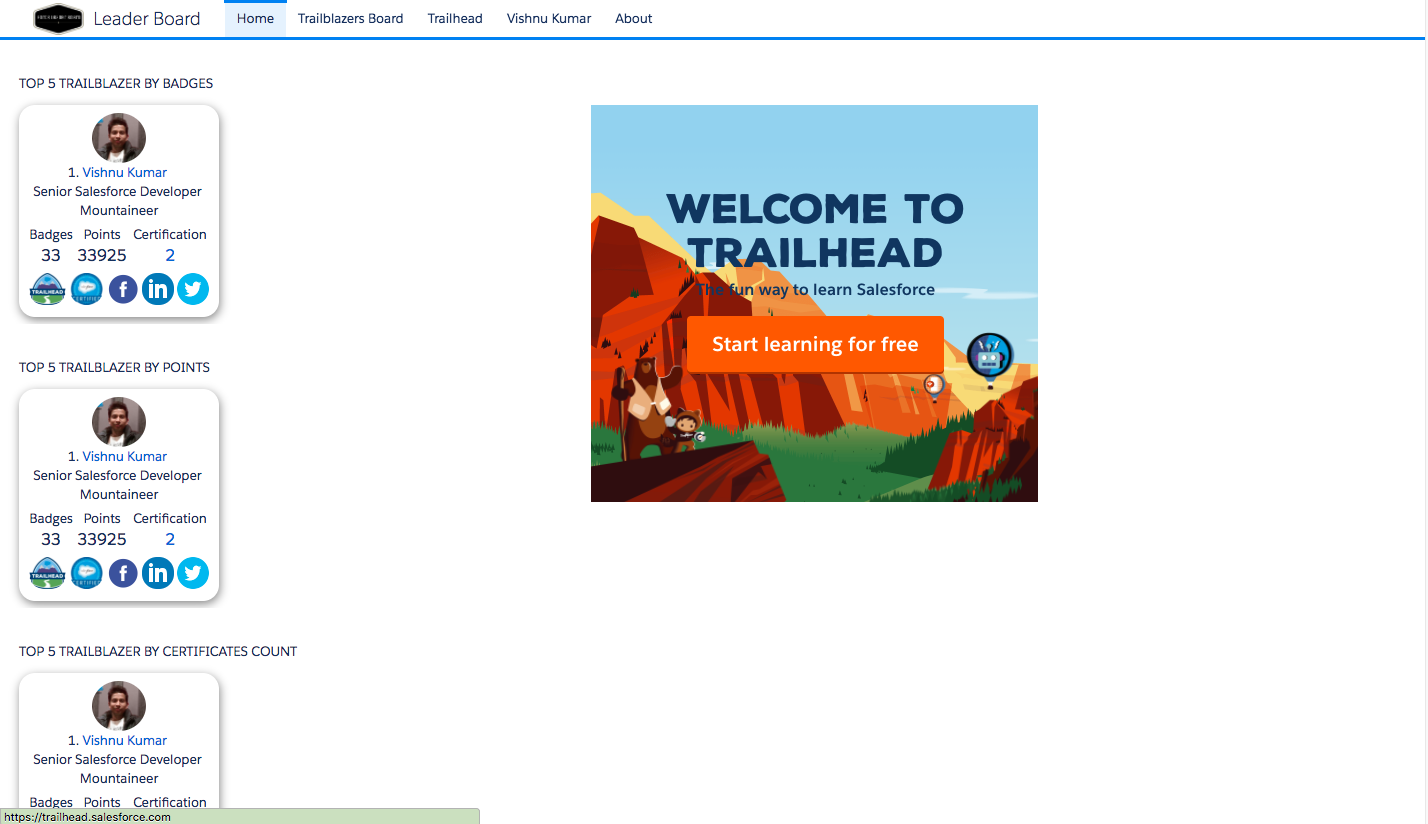
Task: Click the Trailhead badge icon in the badges card
Action: coord(48,290)
